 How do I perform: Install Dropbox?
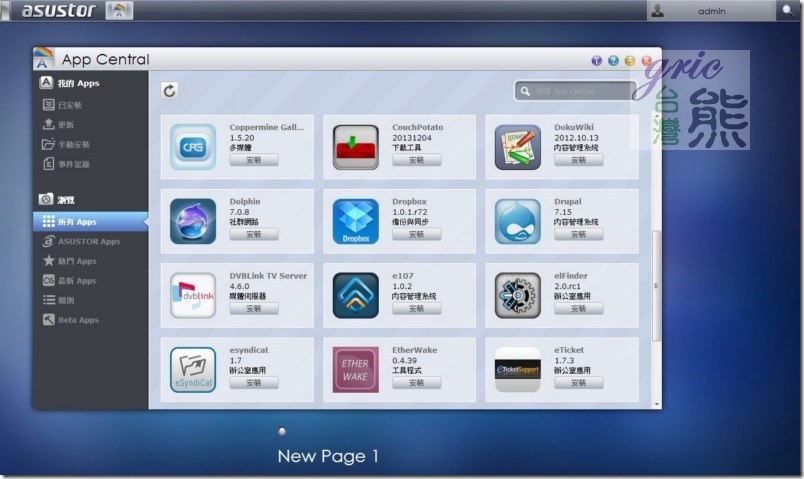tap(416, 234)
